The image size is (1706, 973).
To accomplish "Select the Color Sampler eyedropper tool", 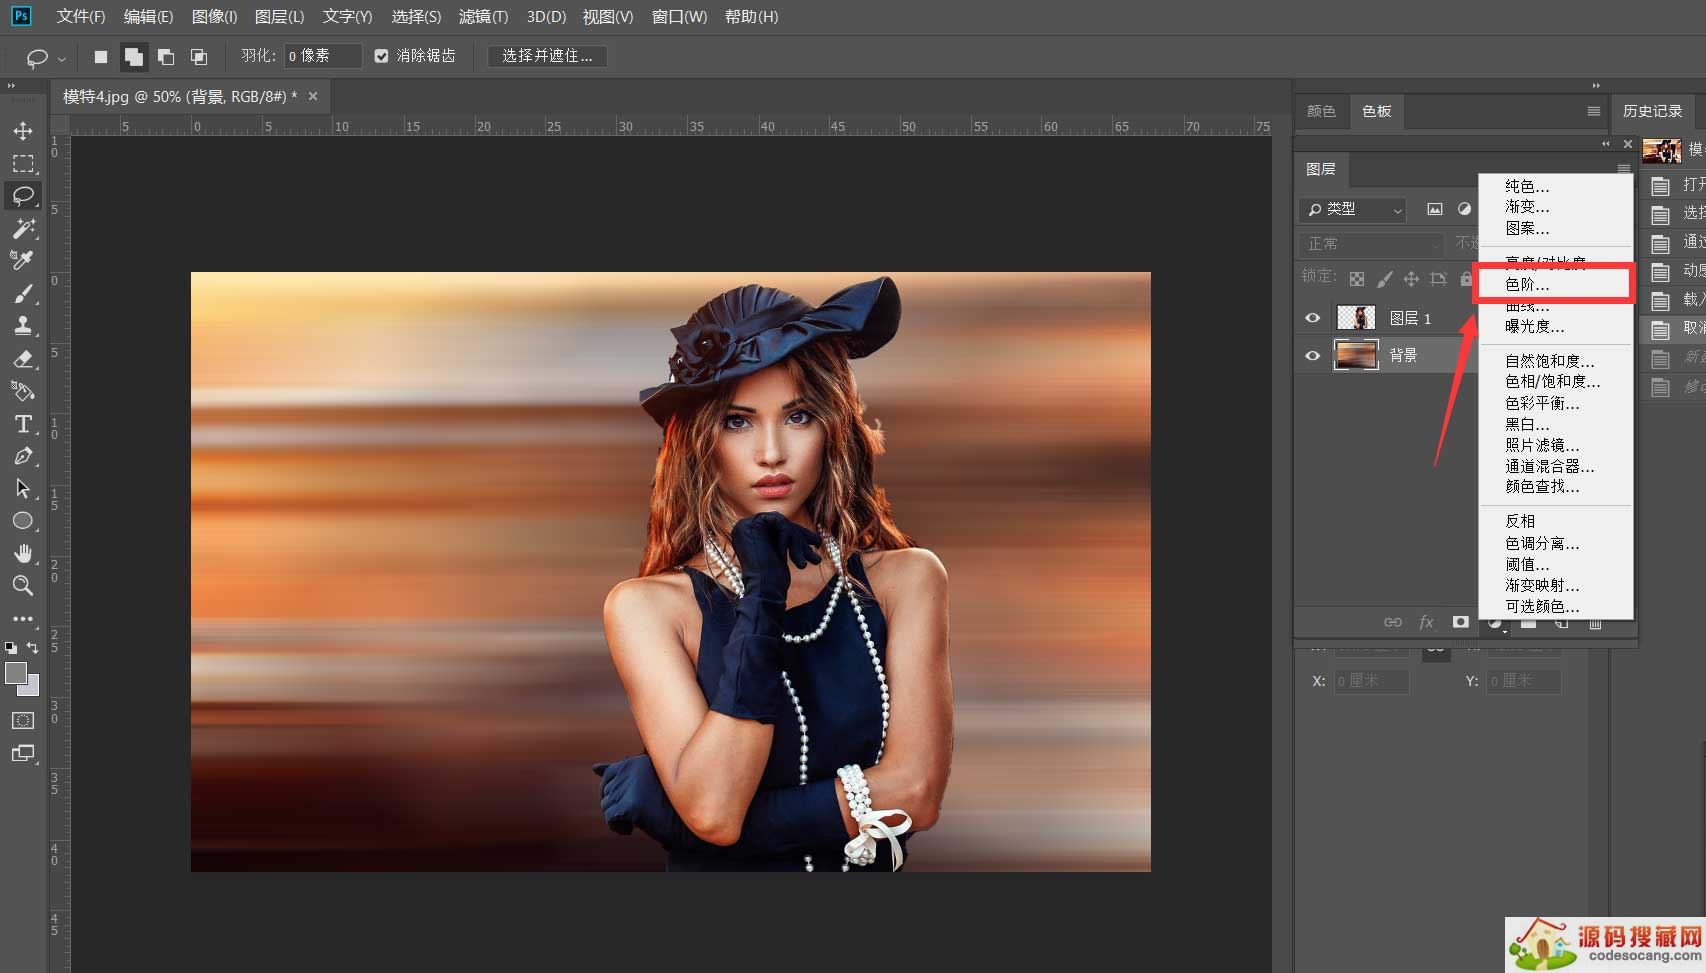I will [23, 260].
